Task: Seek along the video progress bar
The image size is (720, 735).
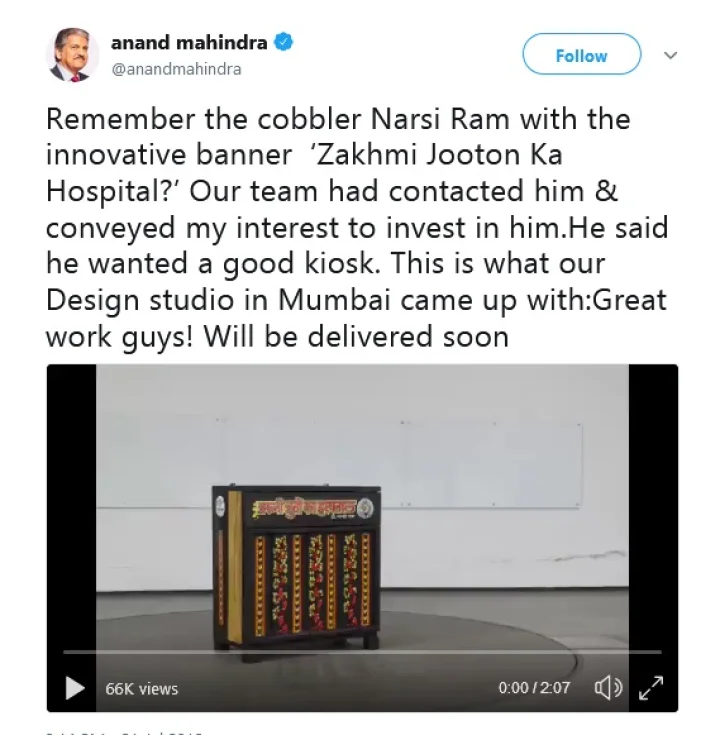Action: [362, 652]
